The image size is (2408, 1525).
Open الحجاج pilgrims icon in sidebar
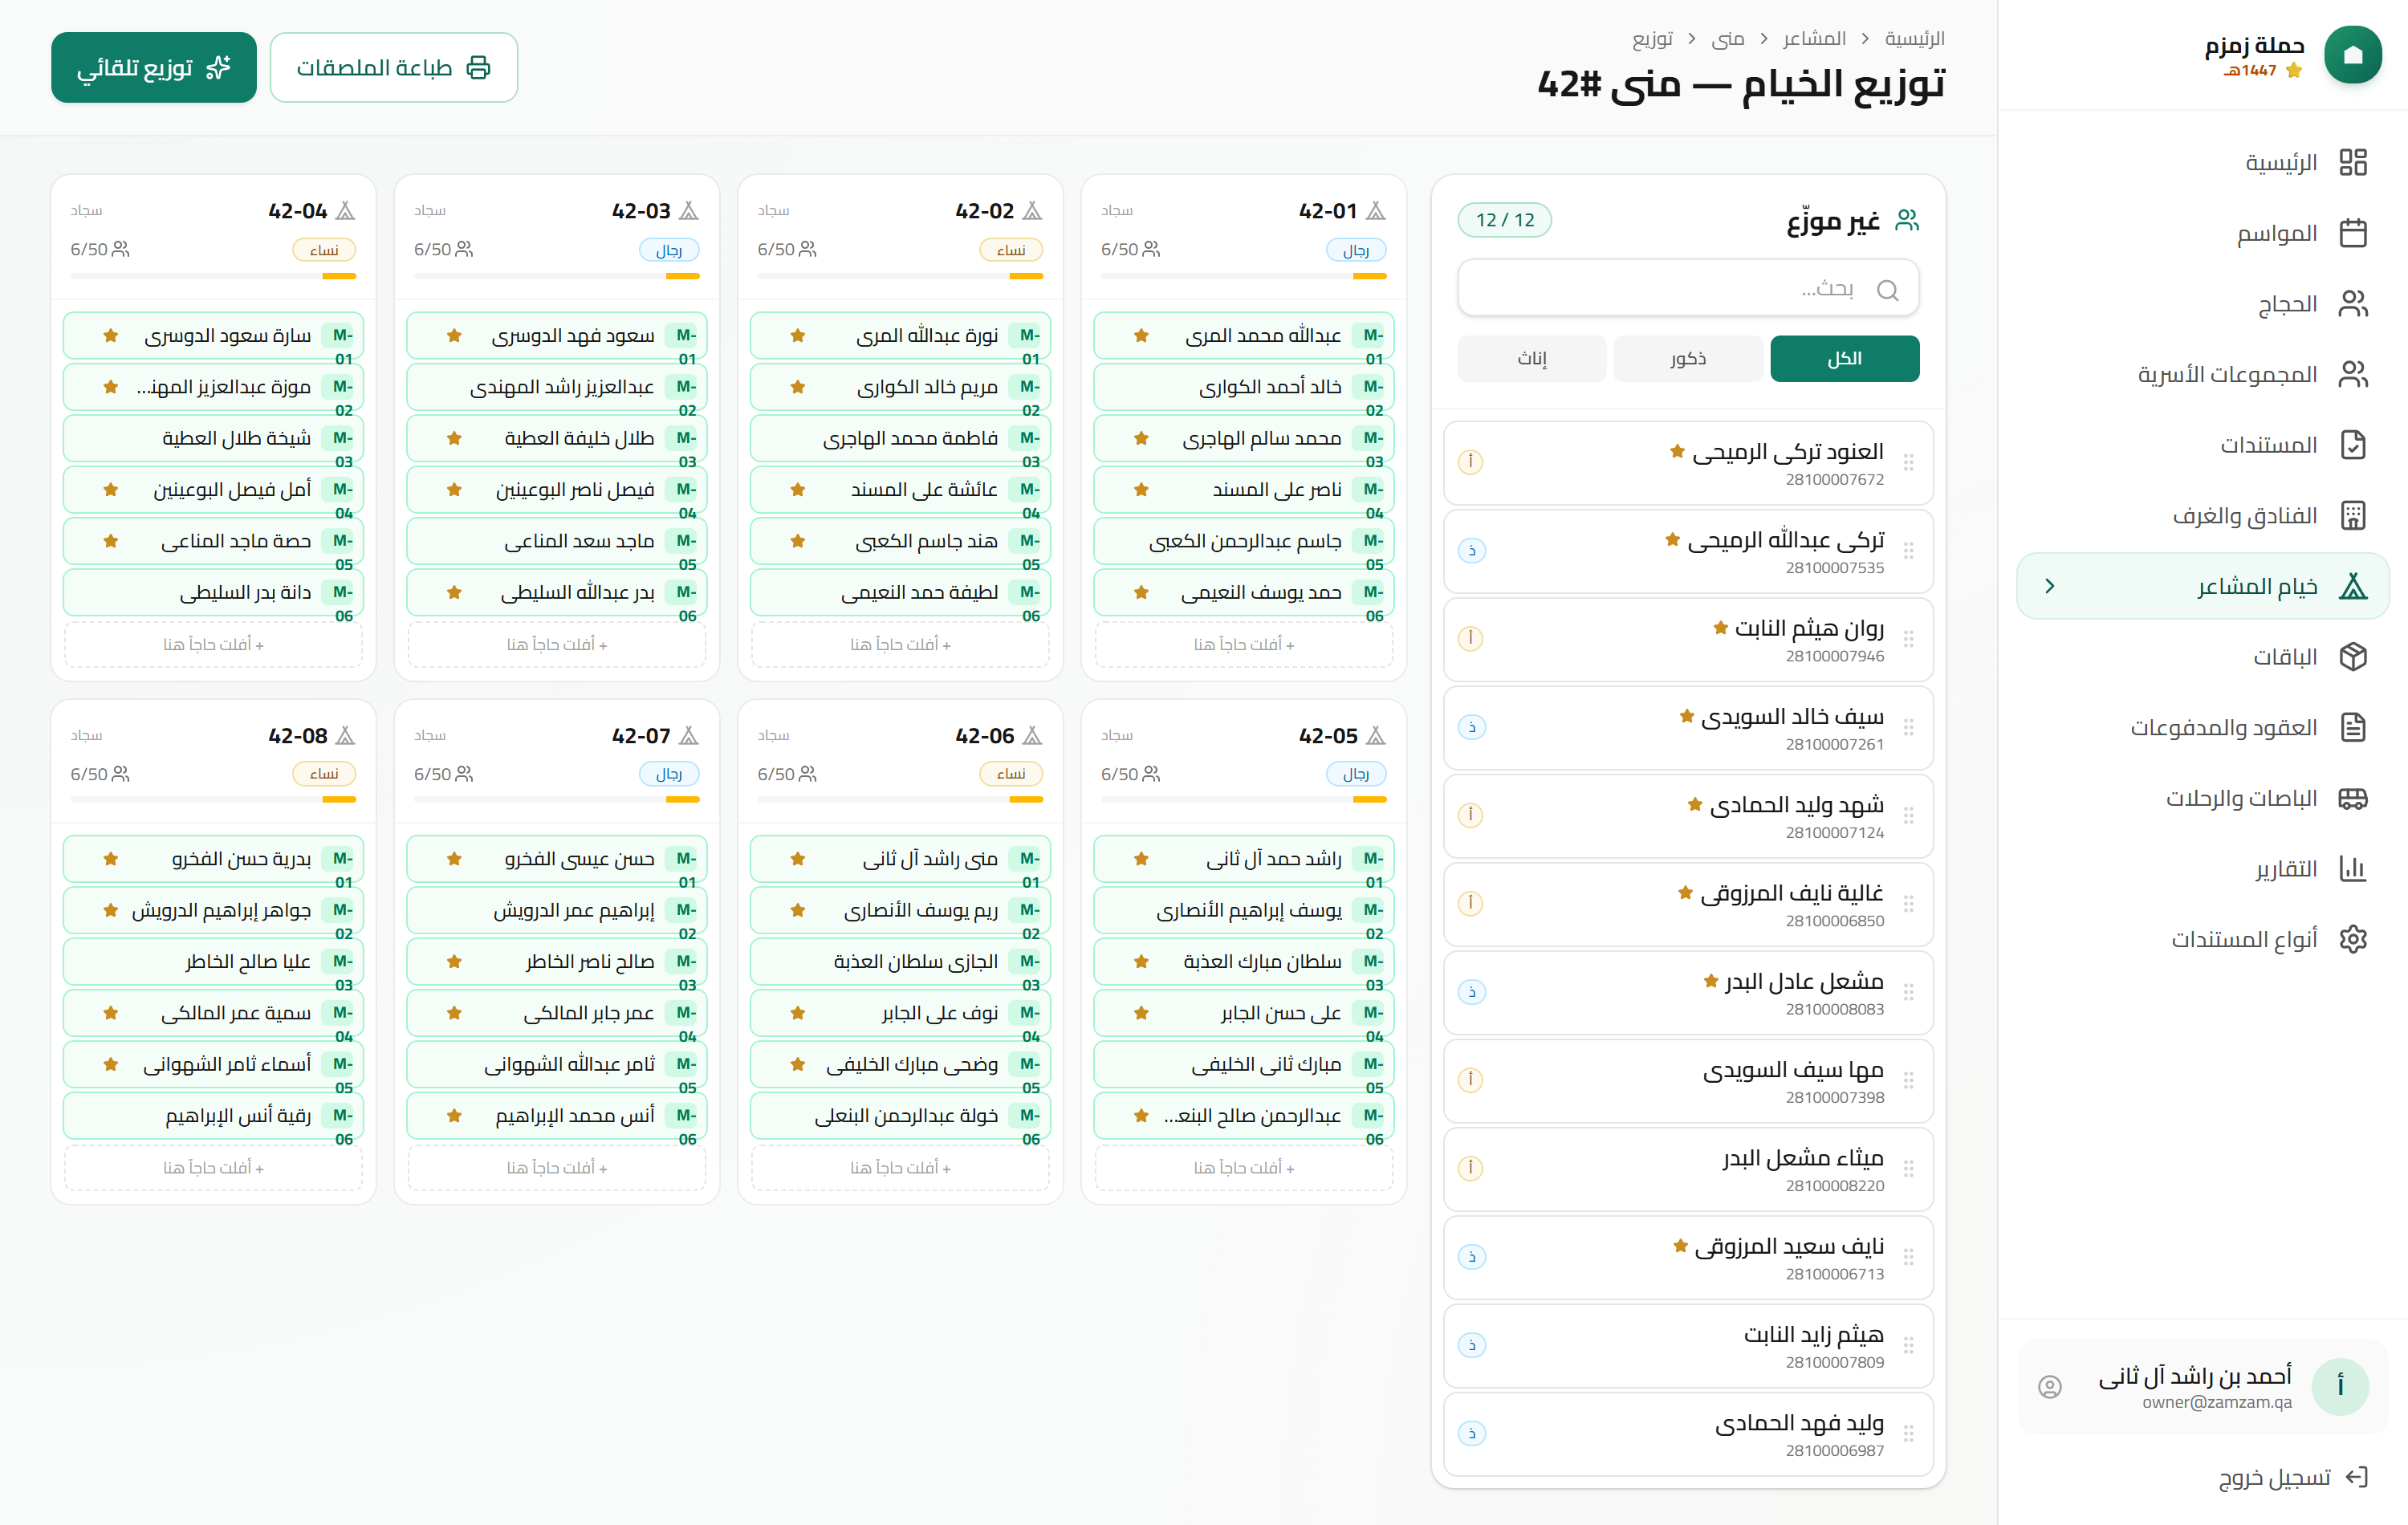(2353, 303)
